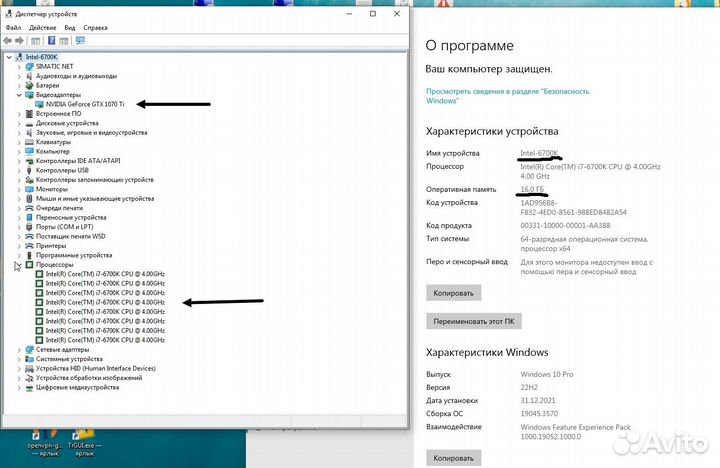This screenshot has width=720, height=468.
Task: Click the forward arrow in the toolbar
Action: tap(19, 41)
